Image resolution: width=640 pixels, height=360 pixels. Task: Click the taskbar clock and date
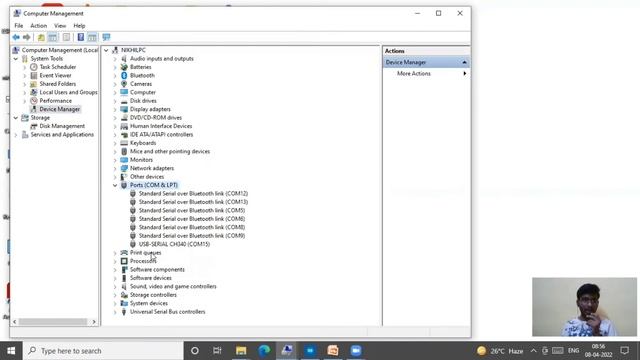click(x=598, y=351)
